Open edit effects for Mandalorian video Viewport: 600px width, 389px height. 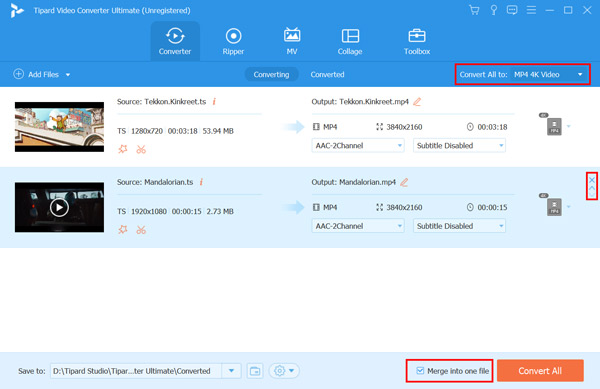[x=123, y=229]
